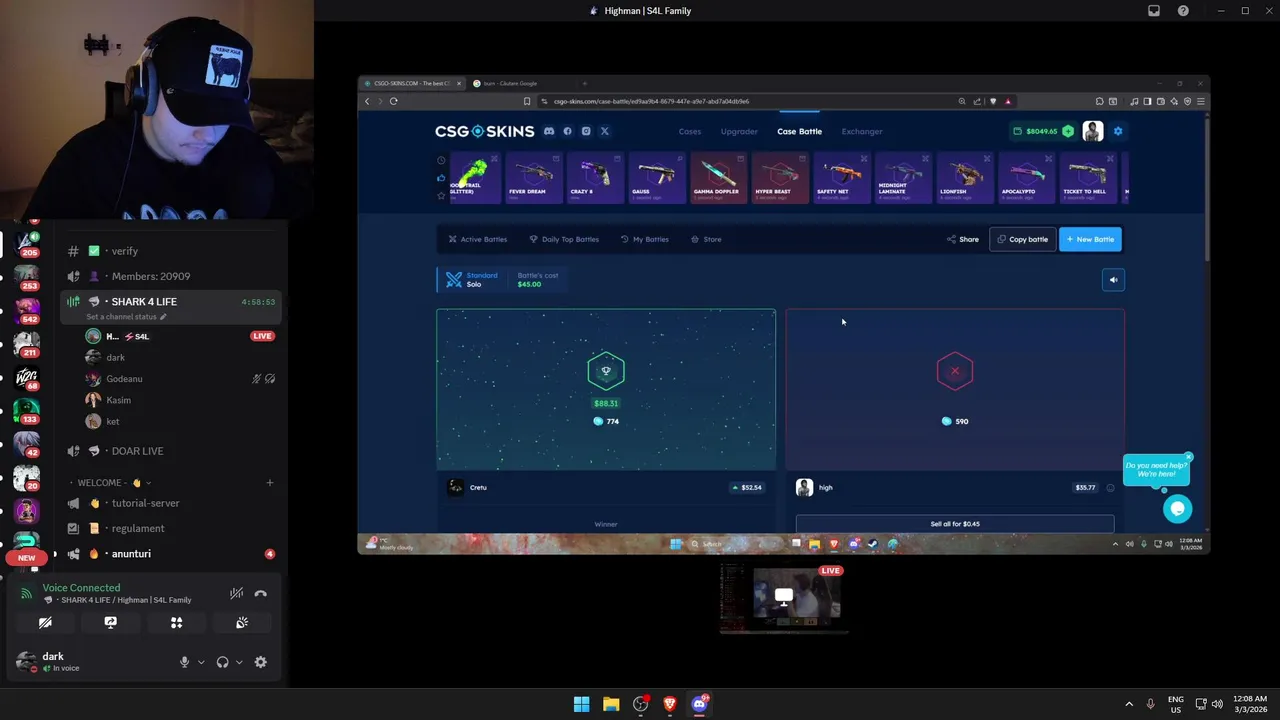Screen dimensions: 1280x720
Task: Click the Copy battle button
Action: [1022, 239]
